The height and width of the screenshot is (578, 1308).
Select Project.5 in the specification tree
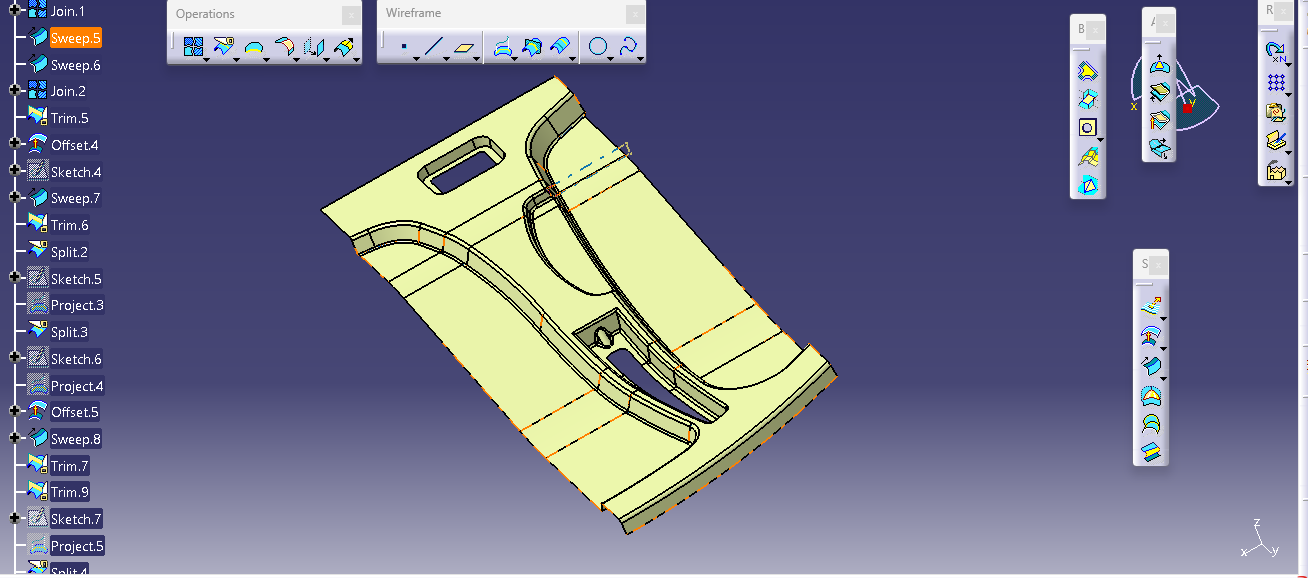click(x=78, y=546)
